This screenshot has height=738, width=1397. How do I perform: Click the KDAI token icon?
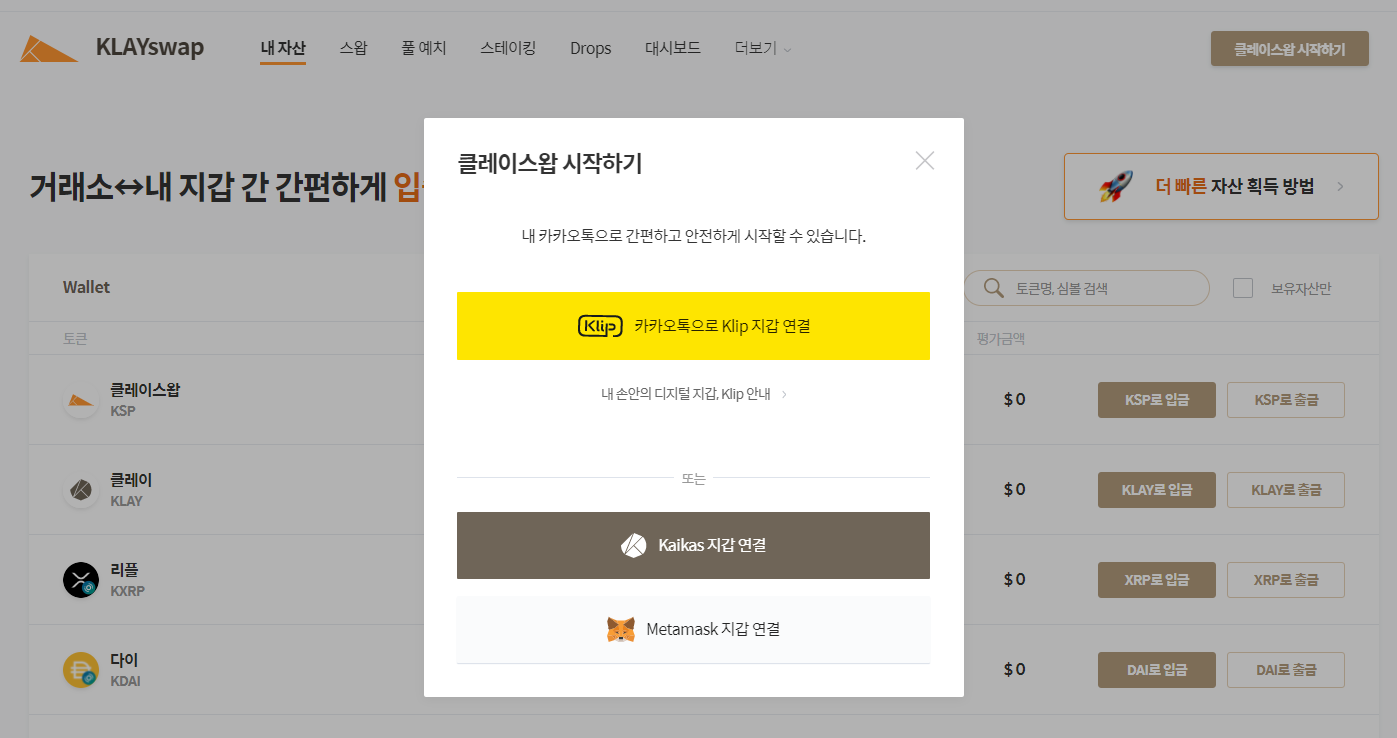point(81,670)
